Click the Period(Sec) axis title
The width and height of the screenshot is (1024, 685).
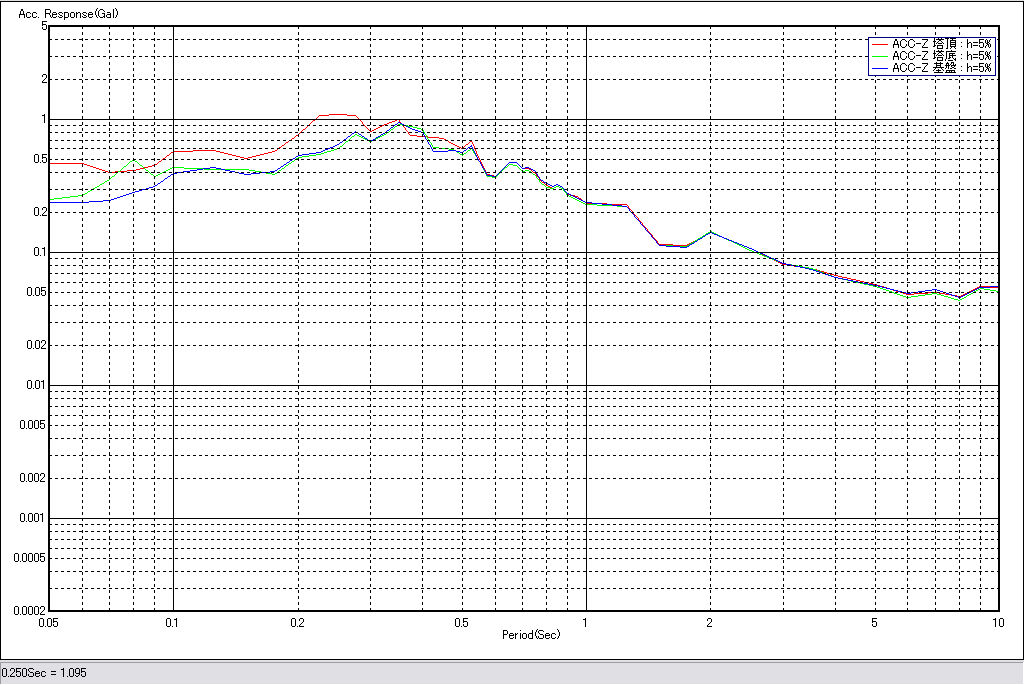tap(531, 634)
